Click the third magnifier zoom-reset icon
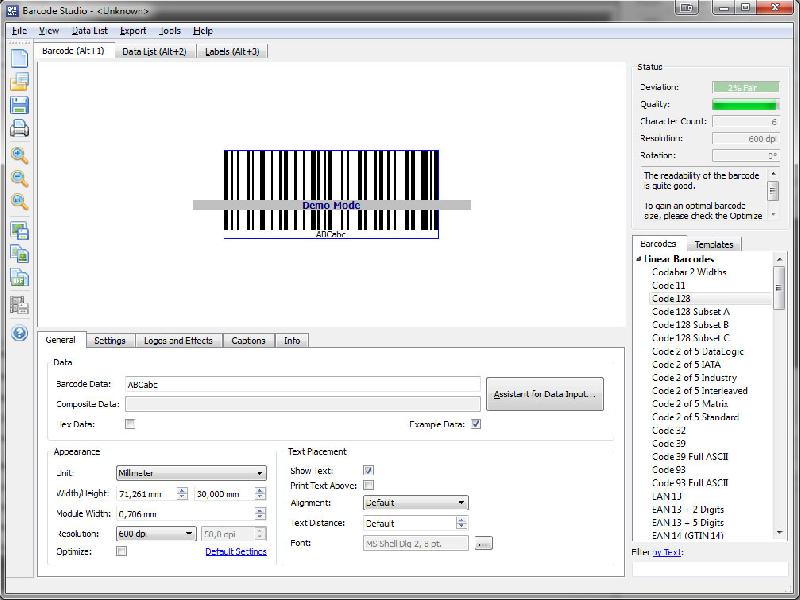This screenshot has width=800, height=600. 19,202
